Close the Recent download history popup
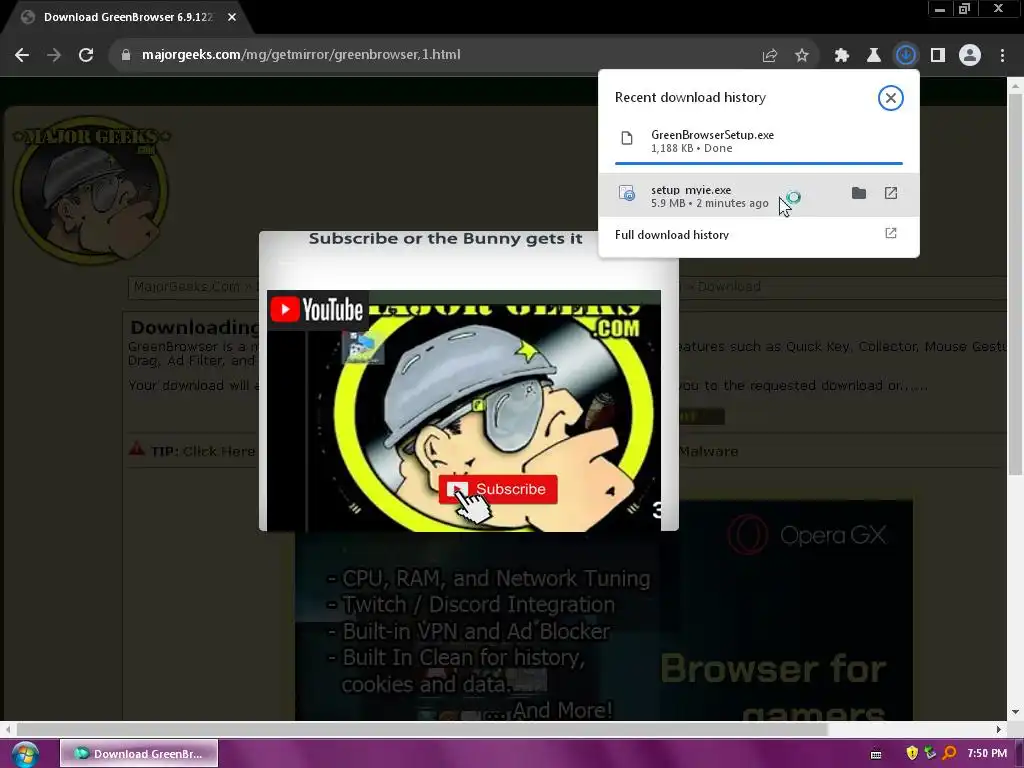 pos(890,98)
